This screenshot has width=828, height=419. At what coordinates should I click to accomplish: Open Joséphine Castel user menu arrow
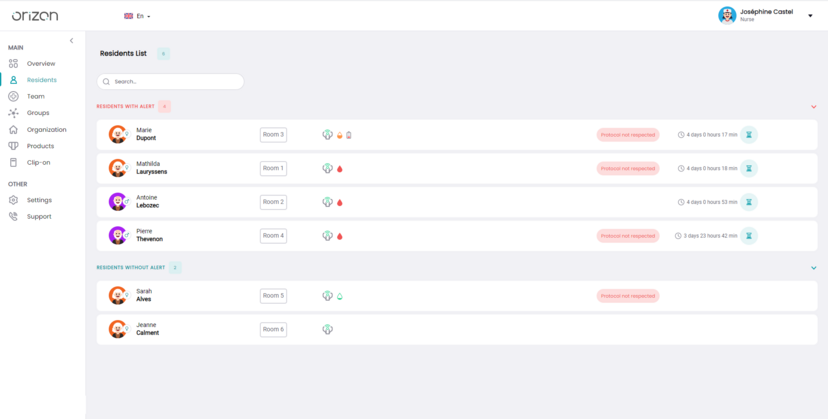(x=810, y=16)
